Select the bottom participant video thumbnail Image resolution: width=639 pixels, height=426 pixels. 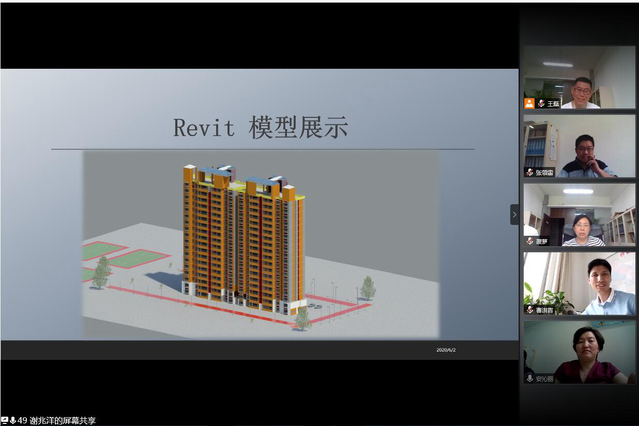click(578, 352)
